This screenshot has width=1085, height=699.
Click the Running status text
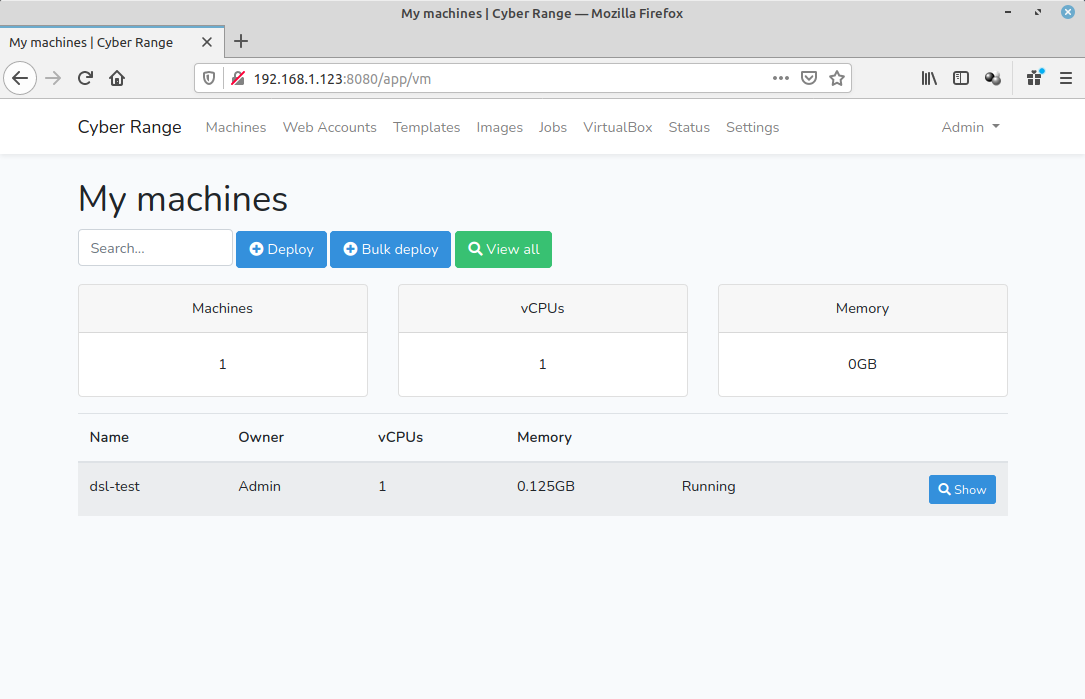pyautogui.click(x=708, y=487)
